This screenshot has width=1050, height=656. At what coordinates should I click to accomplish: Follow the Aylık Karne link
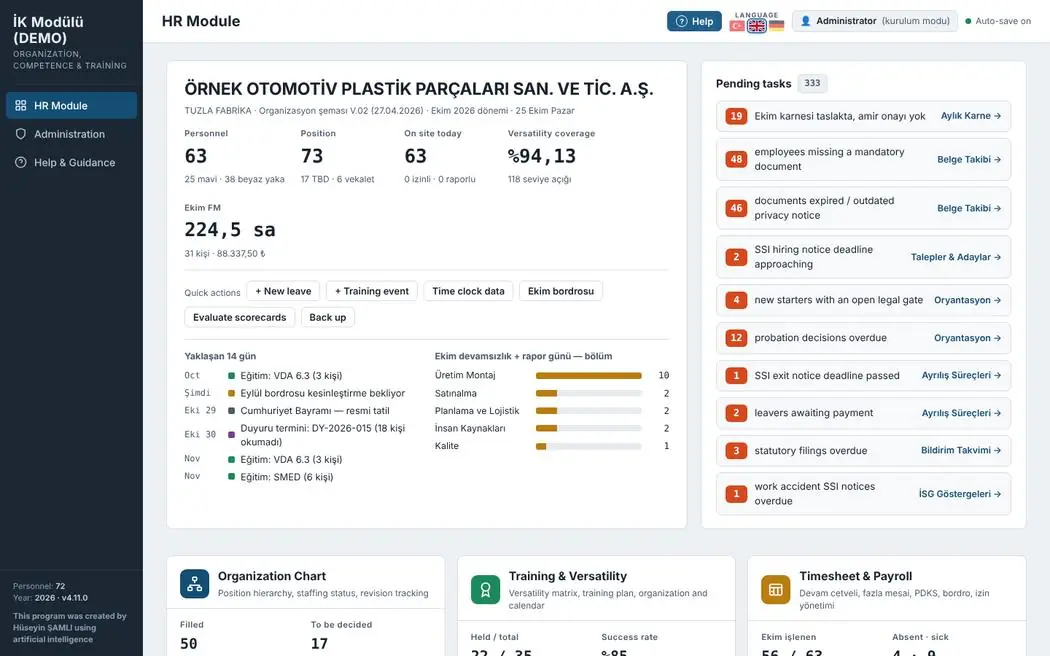970,116
